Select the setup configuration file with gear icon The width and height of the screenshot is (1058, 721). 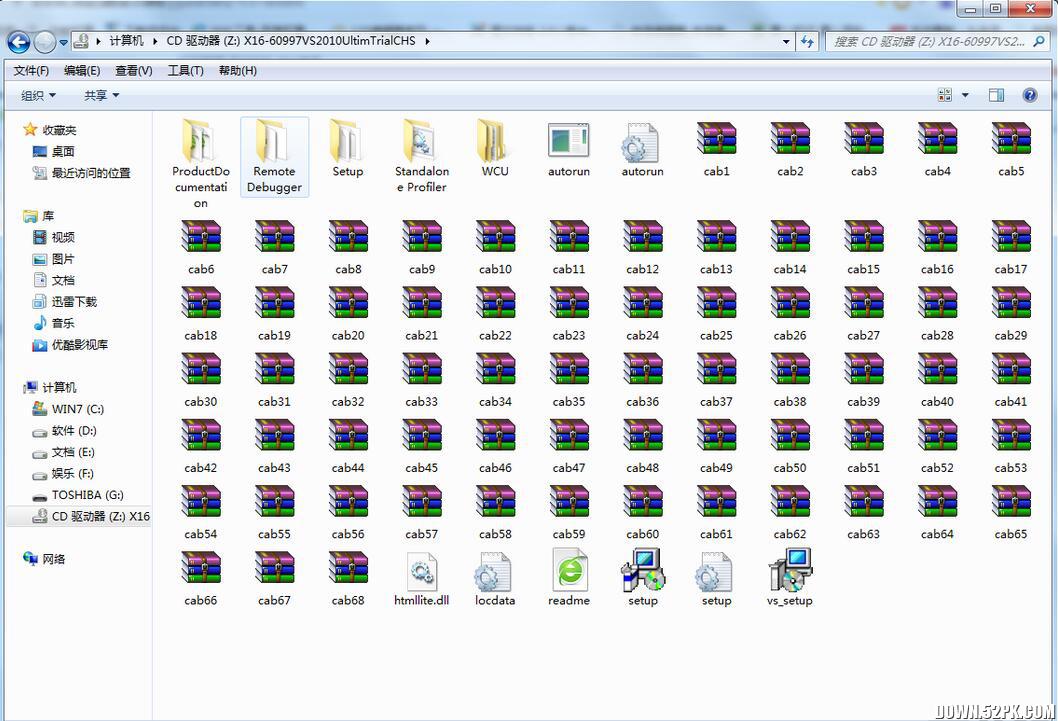point(716,578)
